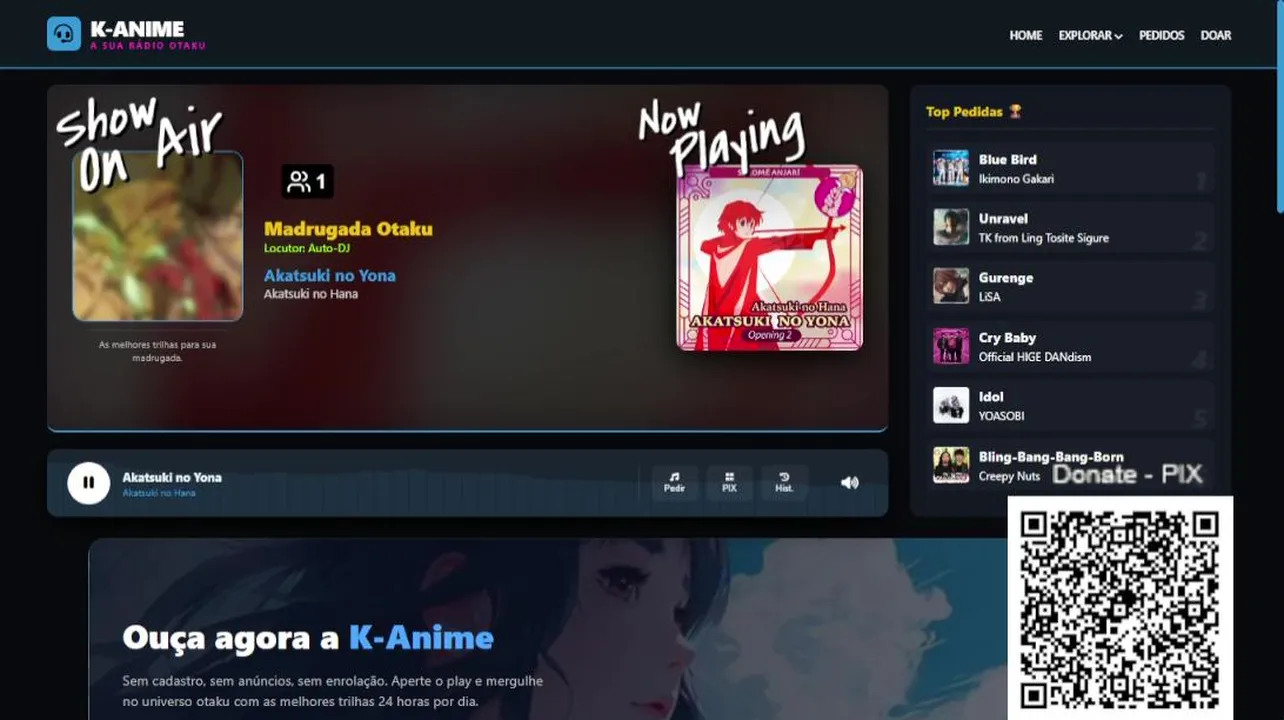Viewport: 1284px width, 720px height.
Task: Click the As melhores trilhas caption
Action: (157, 351)
